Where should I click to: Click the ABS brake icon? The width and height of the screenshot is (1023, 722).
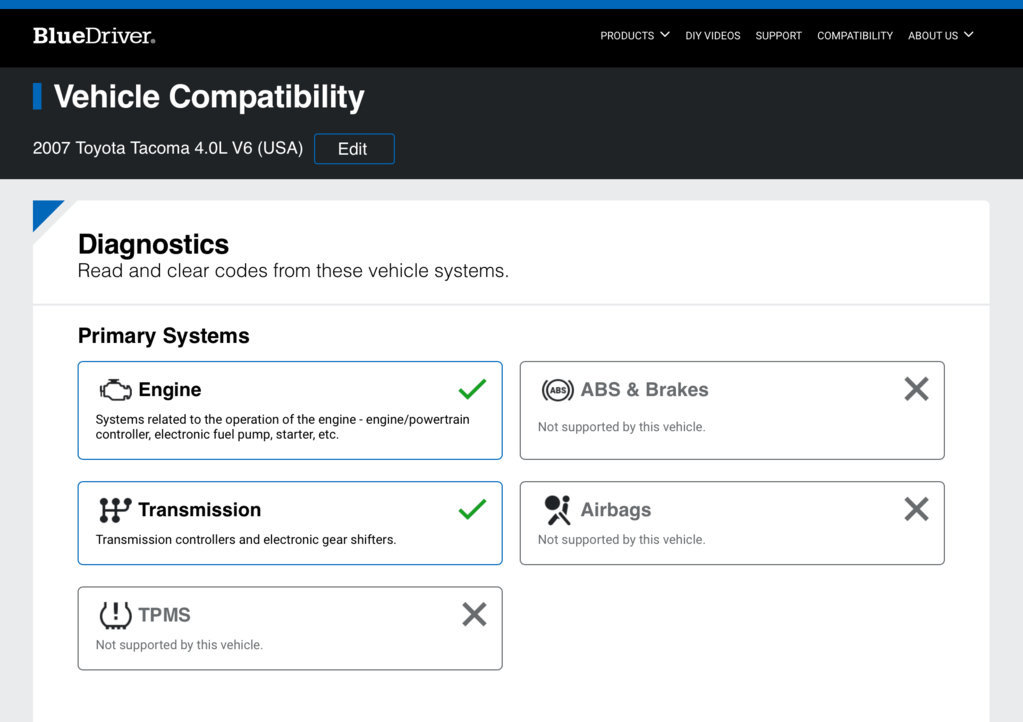pyautogui.click(x=558, y=390)
